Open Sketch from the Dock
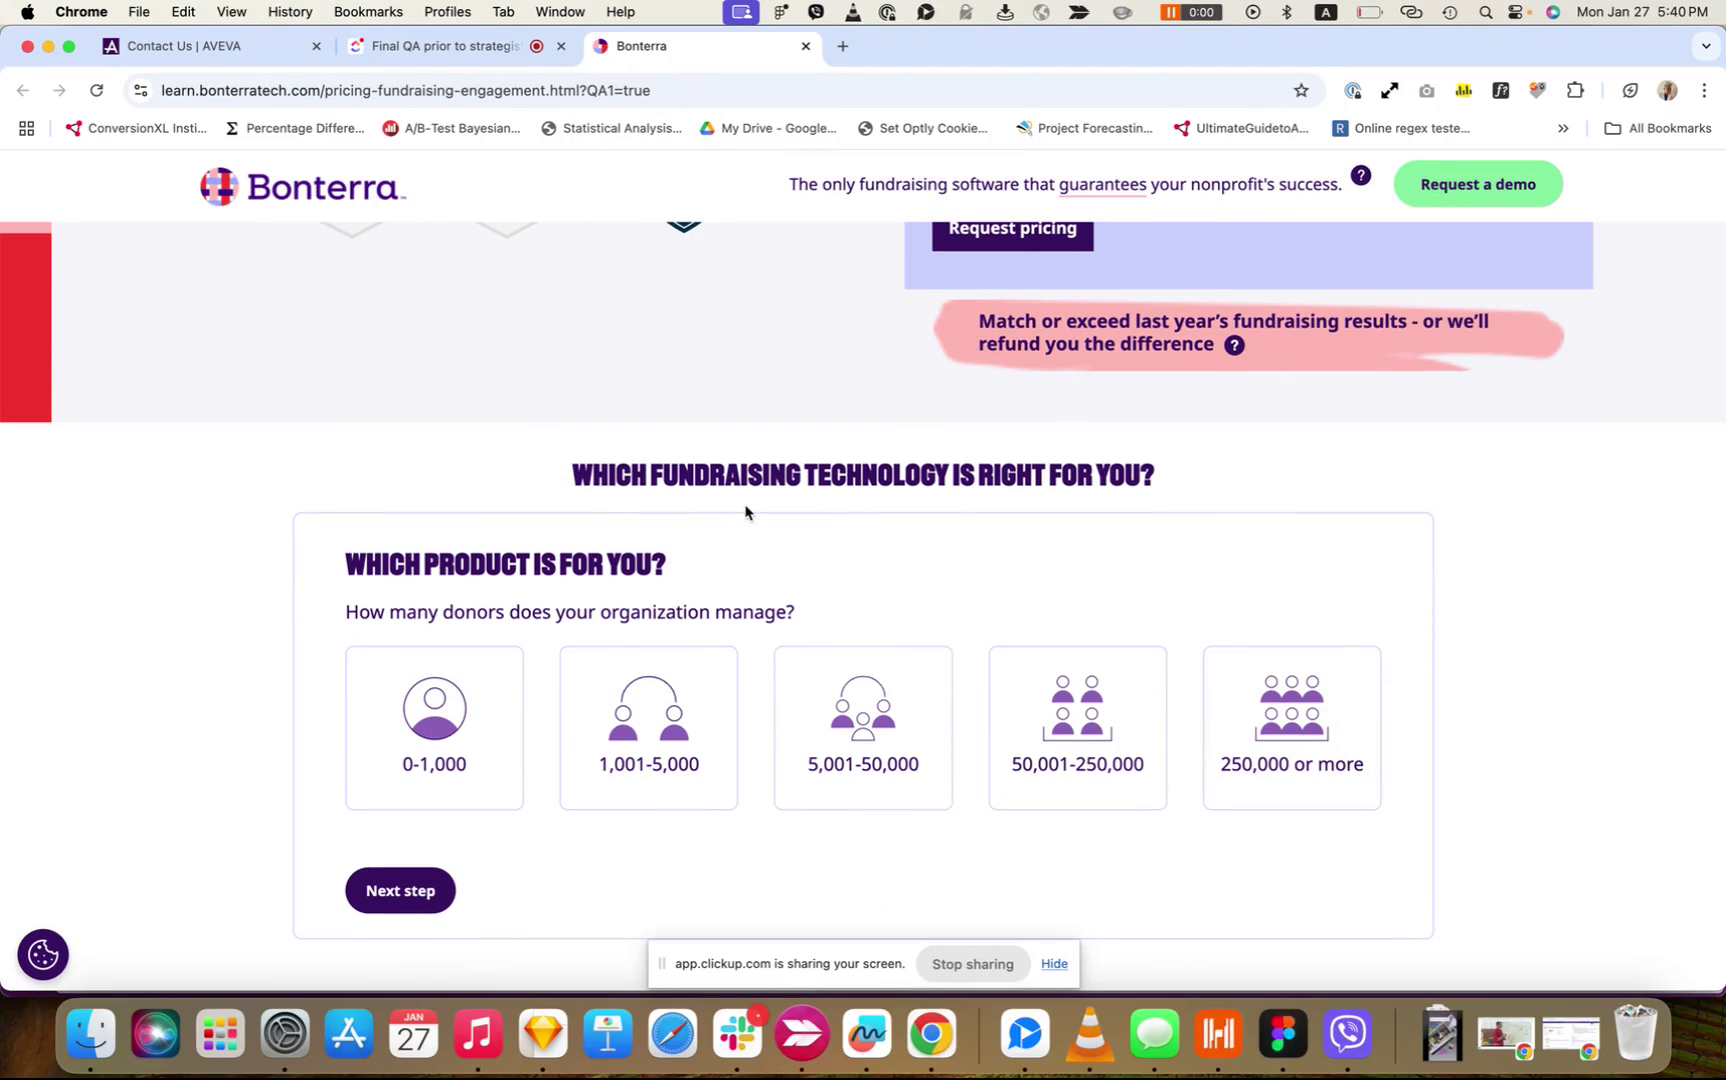The height and width of the screenshot is (1080, 1726). pos(543,1034)
